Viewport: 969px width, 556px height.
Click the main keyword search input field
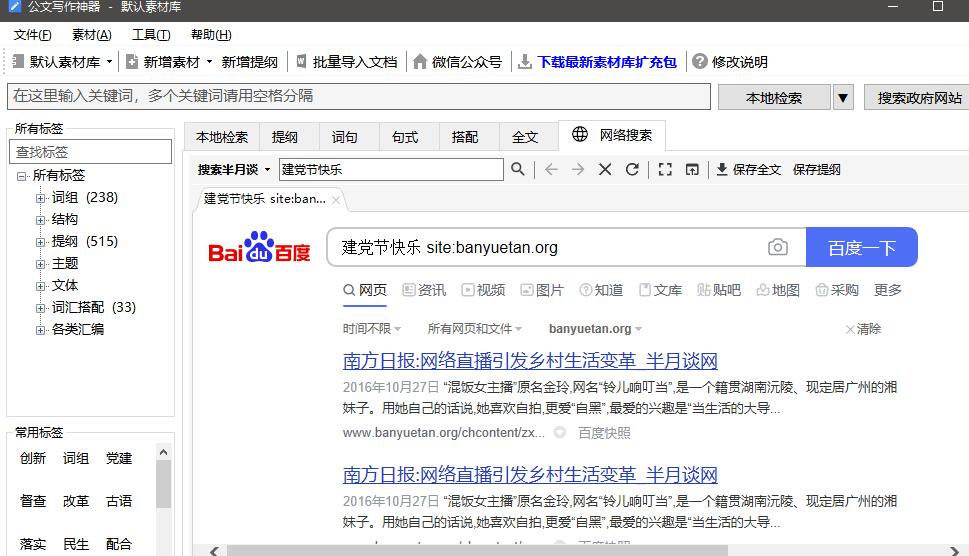point(359,96)
